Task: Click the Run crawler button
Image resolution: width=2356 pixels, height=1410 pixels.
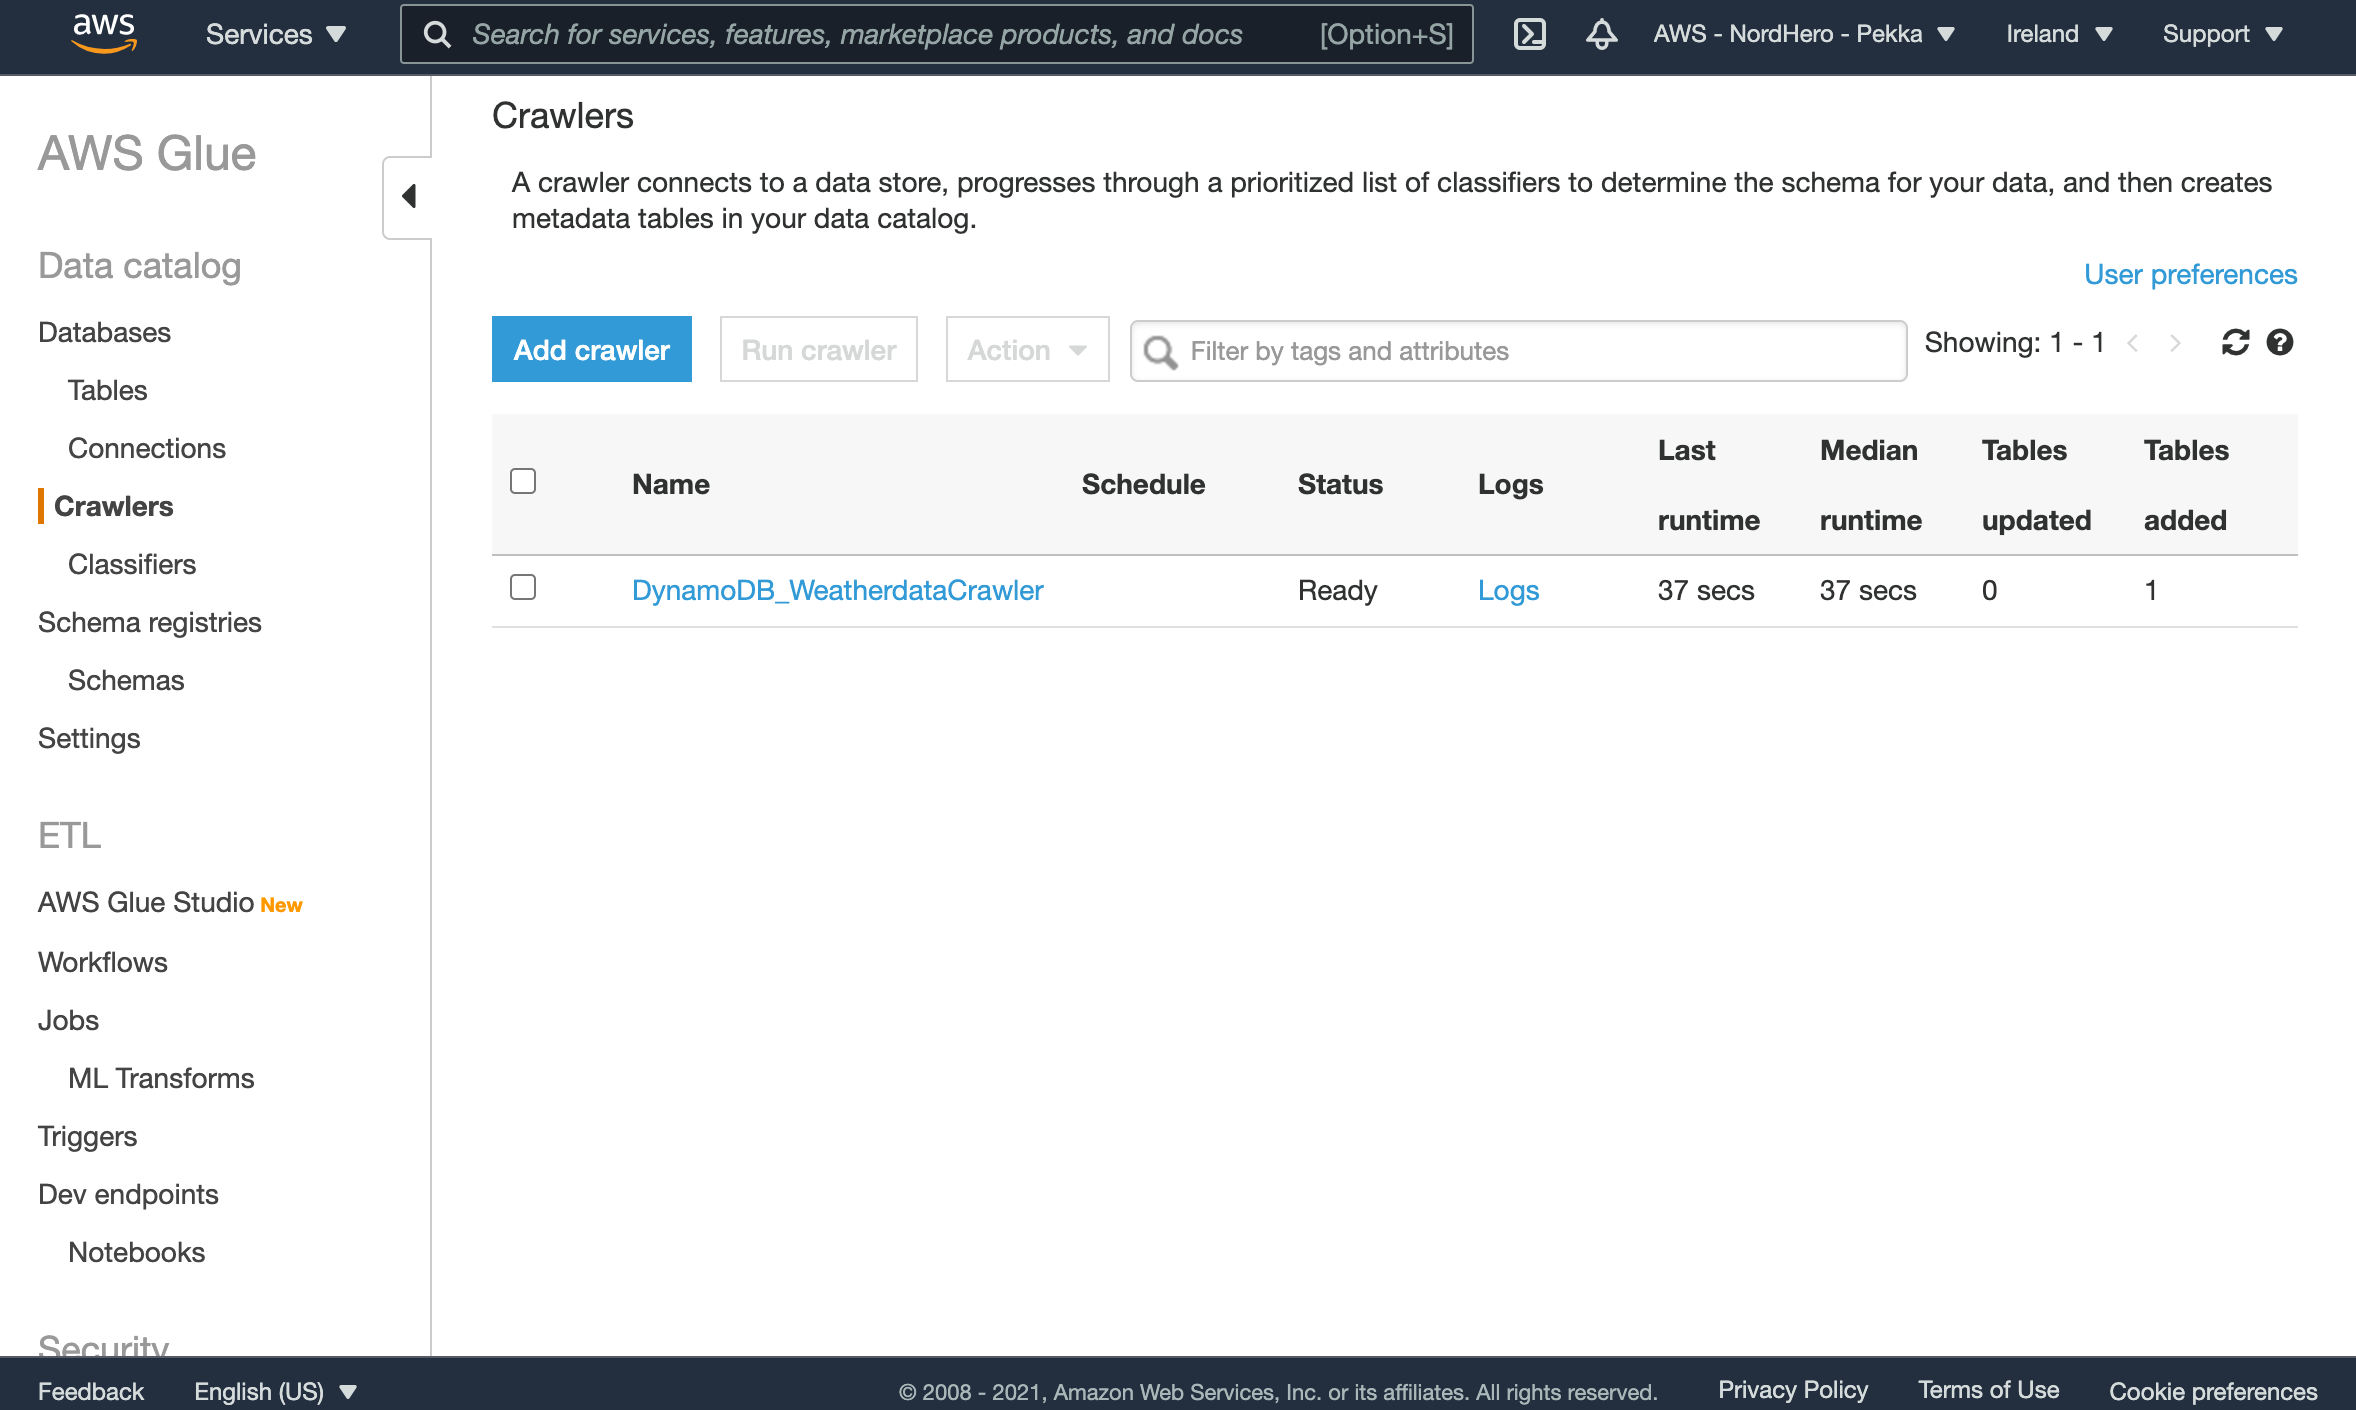Action: [818, 349]
